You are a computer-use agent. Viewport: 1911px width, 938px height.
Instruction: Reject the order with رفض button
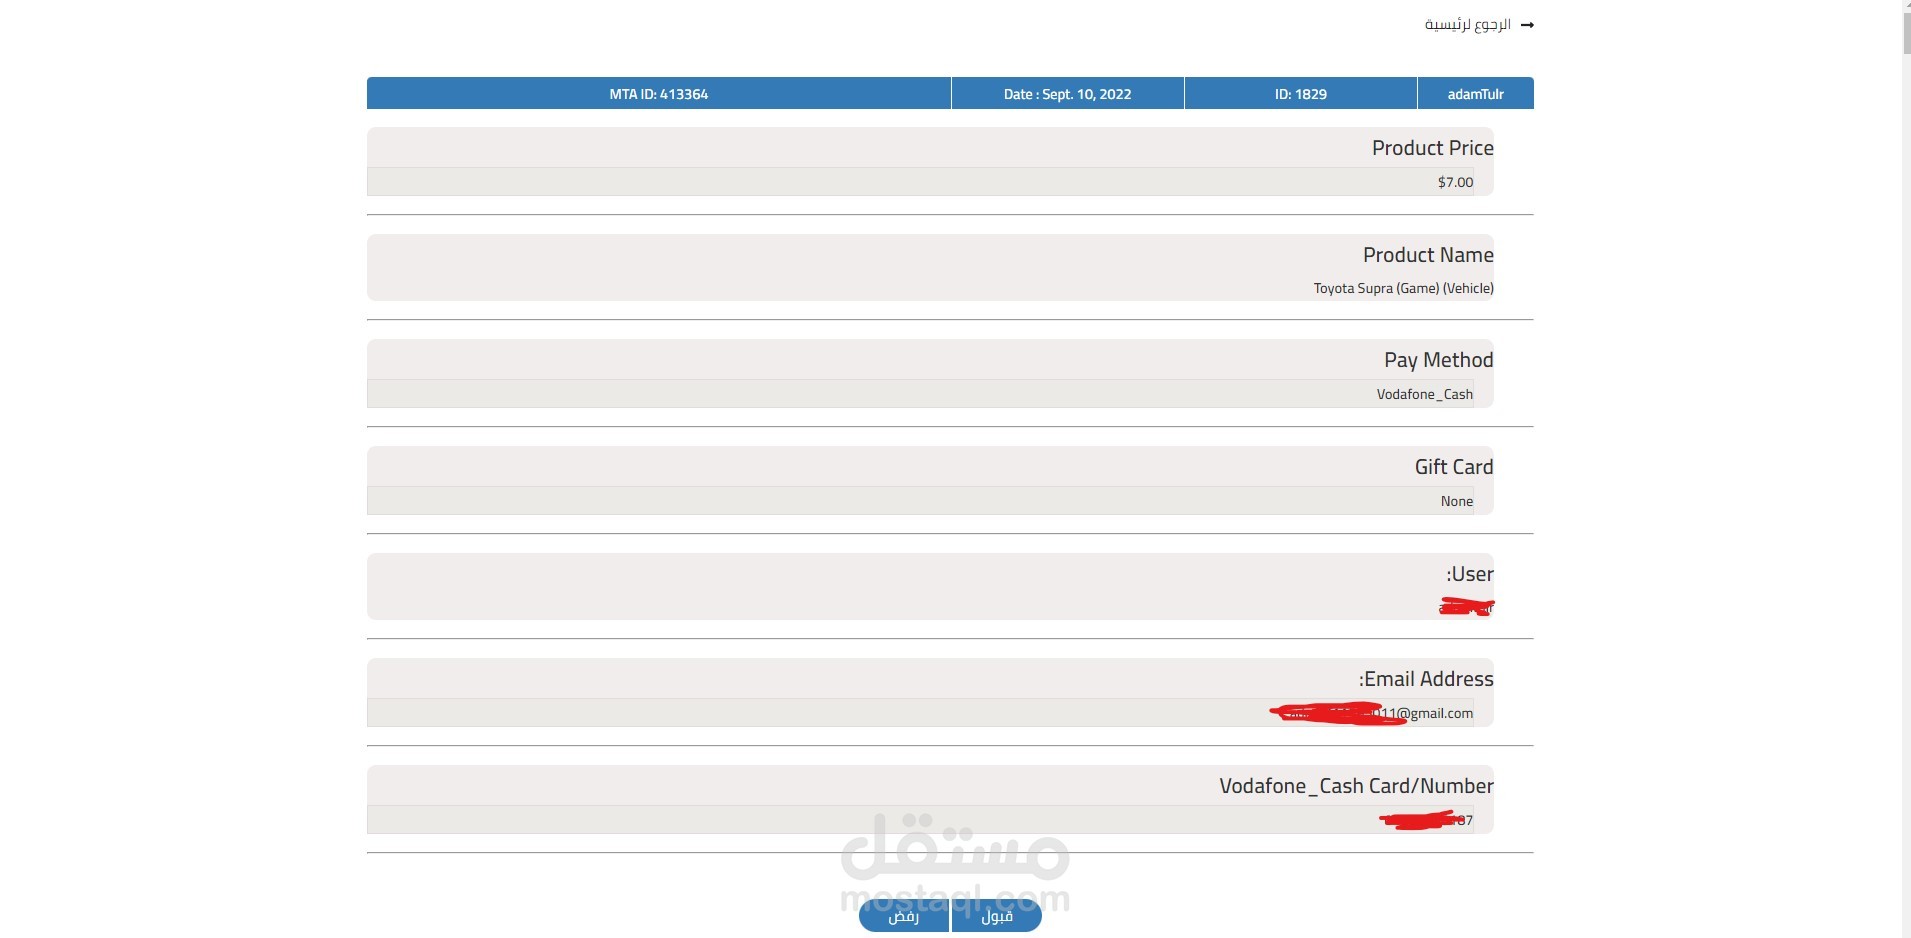(904, 915)
